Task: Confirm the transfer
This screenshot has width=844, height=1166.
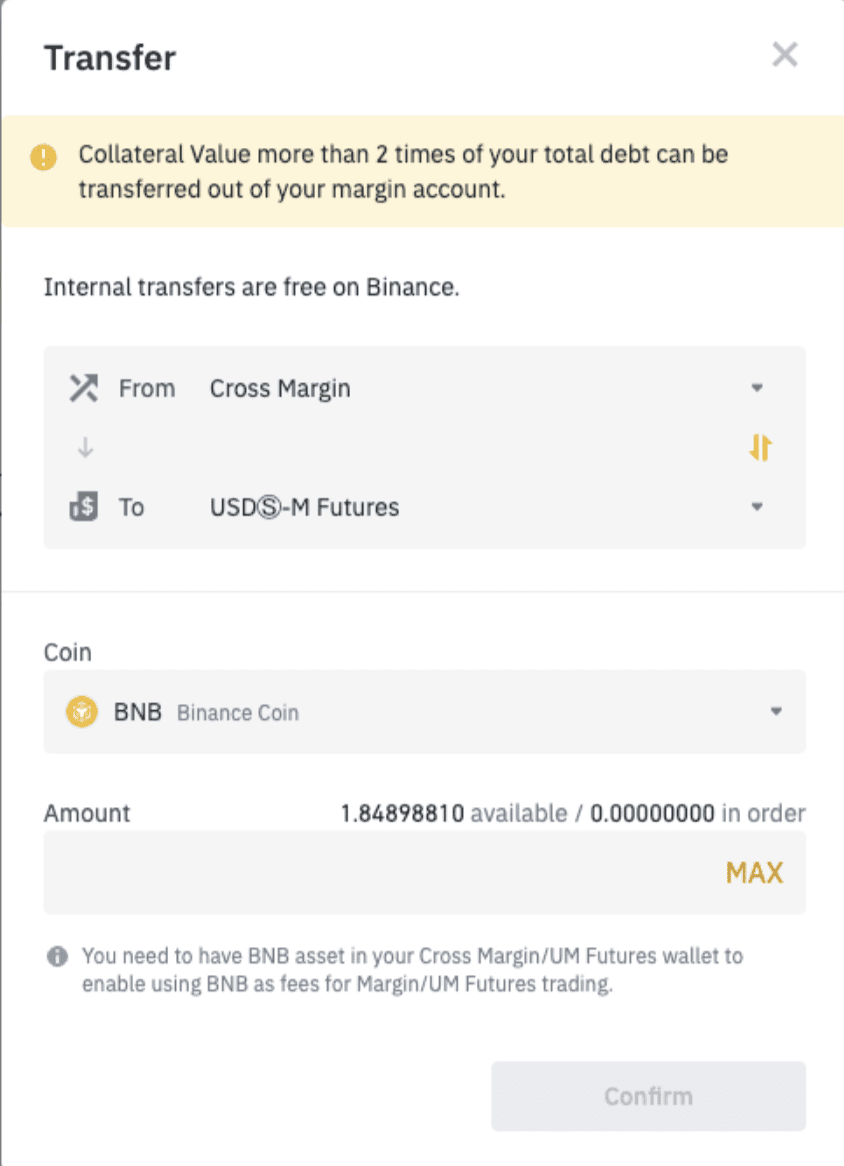Action: point(648,1096)
